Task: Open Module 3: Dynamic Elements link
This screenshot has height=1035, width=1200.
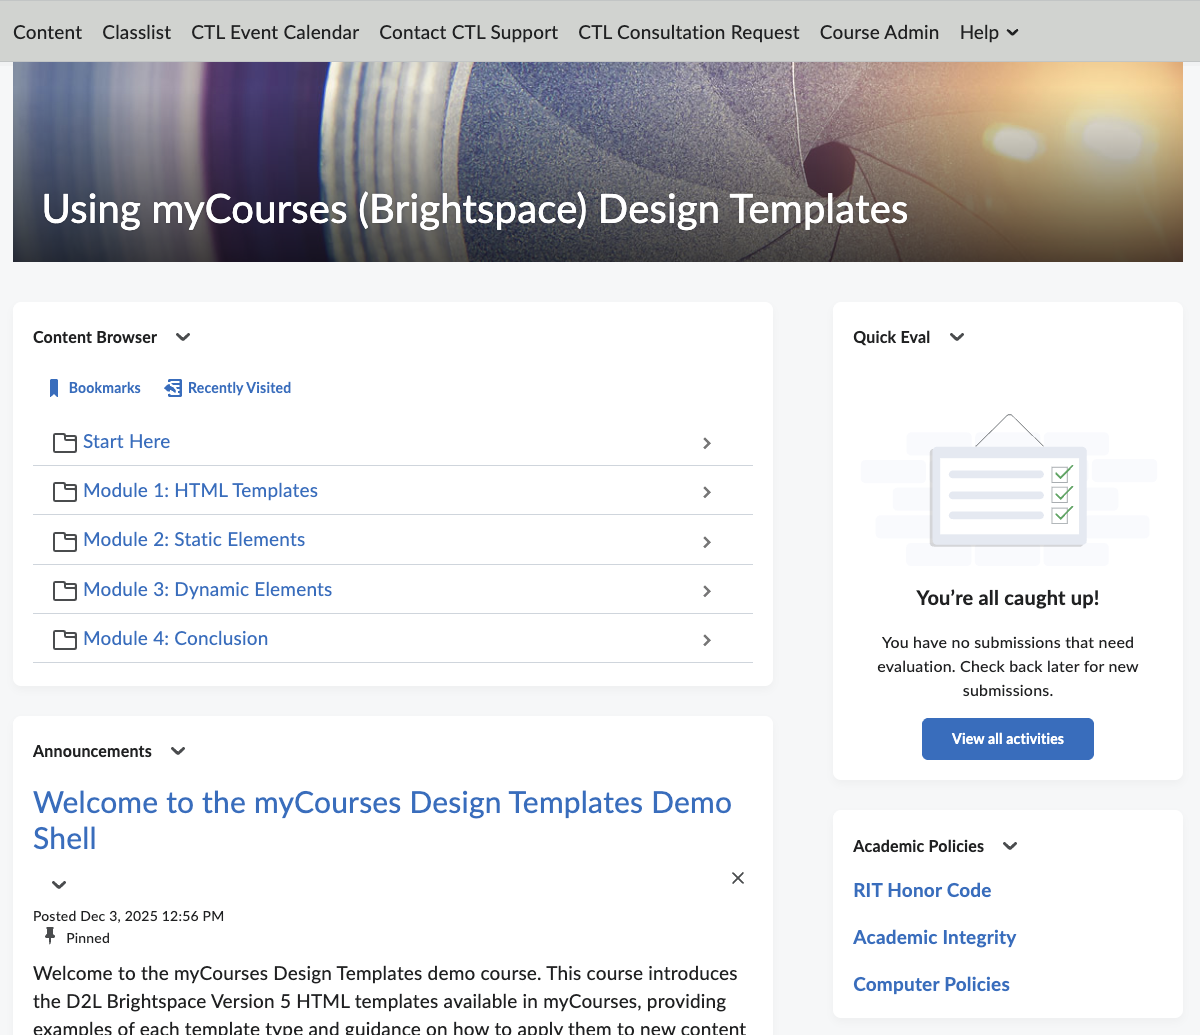Action: pos(207,589)
